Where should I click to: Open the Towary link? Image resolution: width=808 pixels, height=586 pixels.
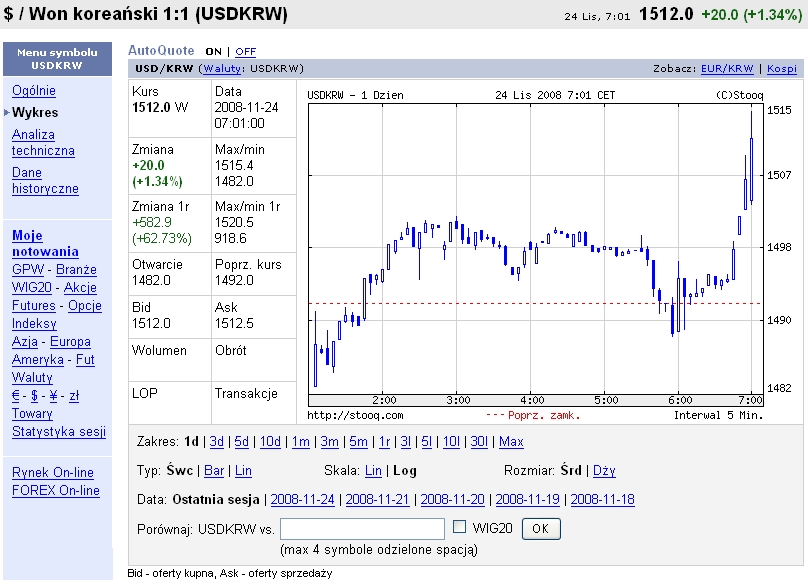[x=32, y=414]
